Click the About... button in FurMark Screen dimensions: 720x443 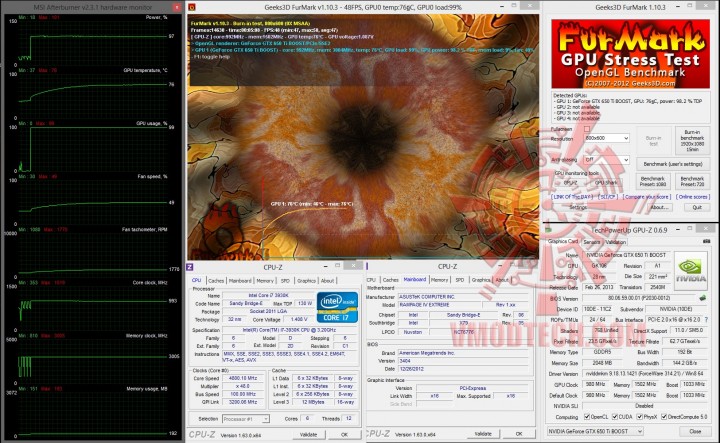point(659,207)
